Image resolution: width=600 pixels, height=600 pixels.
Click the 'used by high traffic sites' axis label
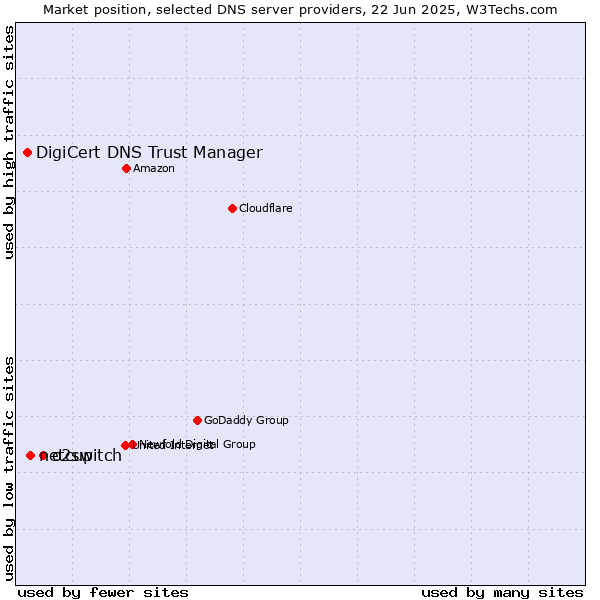[x=9, y=142]
